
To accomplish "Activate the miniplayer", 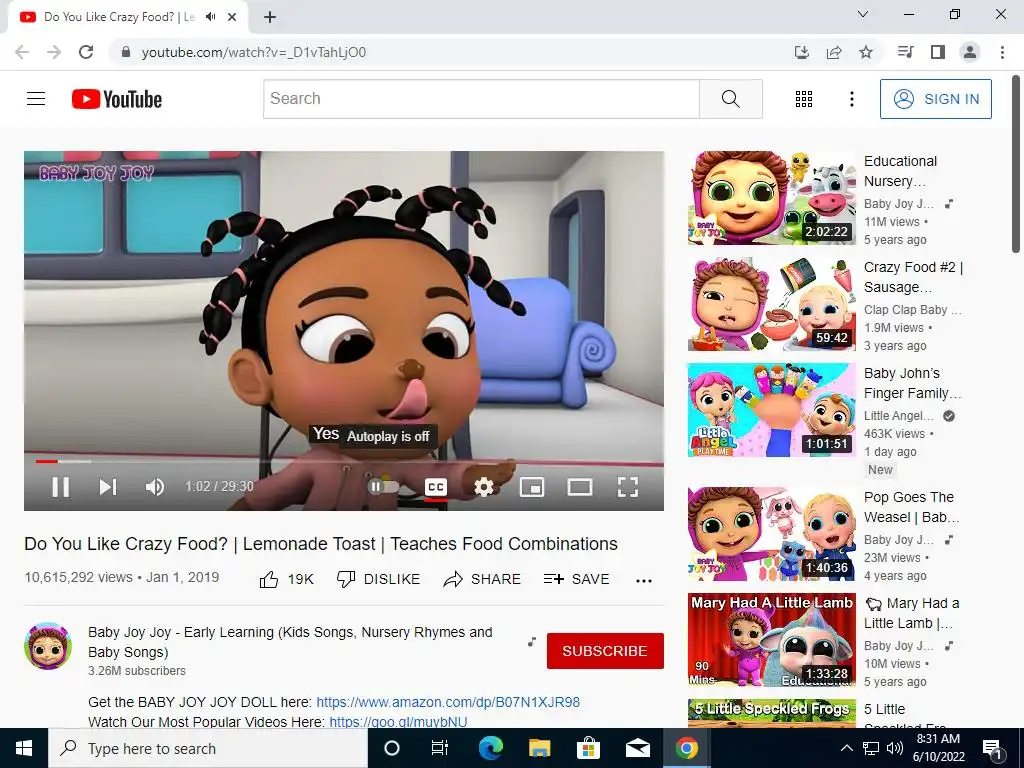I will pyautogui.click(x=532, y=487).
